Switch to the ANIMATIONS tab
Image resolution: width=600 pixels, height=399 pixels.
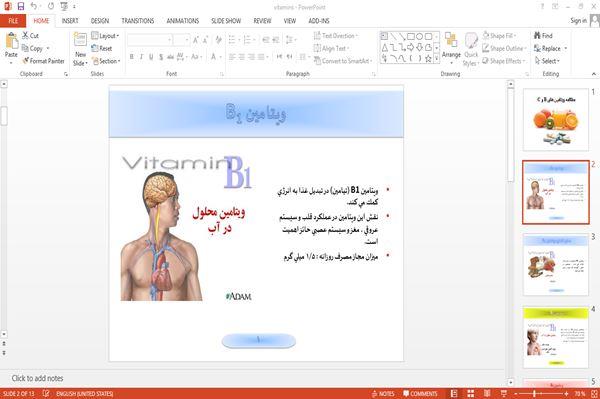183,21
